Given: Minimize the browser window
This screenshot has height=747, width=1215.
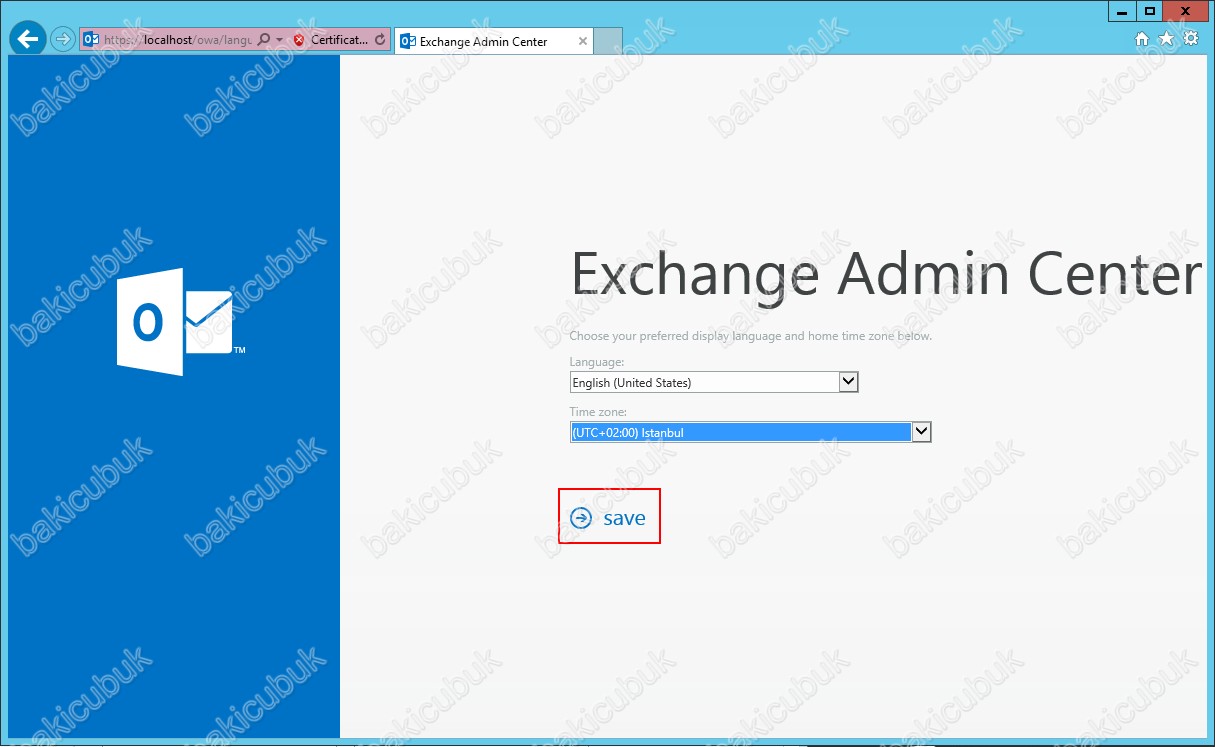Looking at the screenshot, I should [x=1122, y=10].
